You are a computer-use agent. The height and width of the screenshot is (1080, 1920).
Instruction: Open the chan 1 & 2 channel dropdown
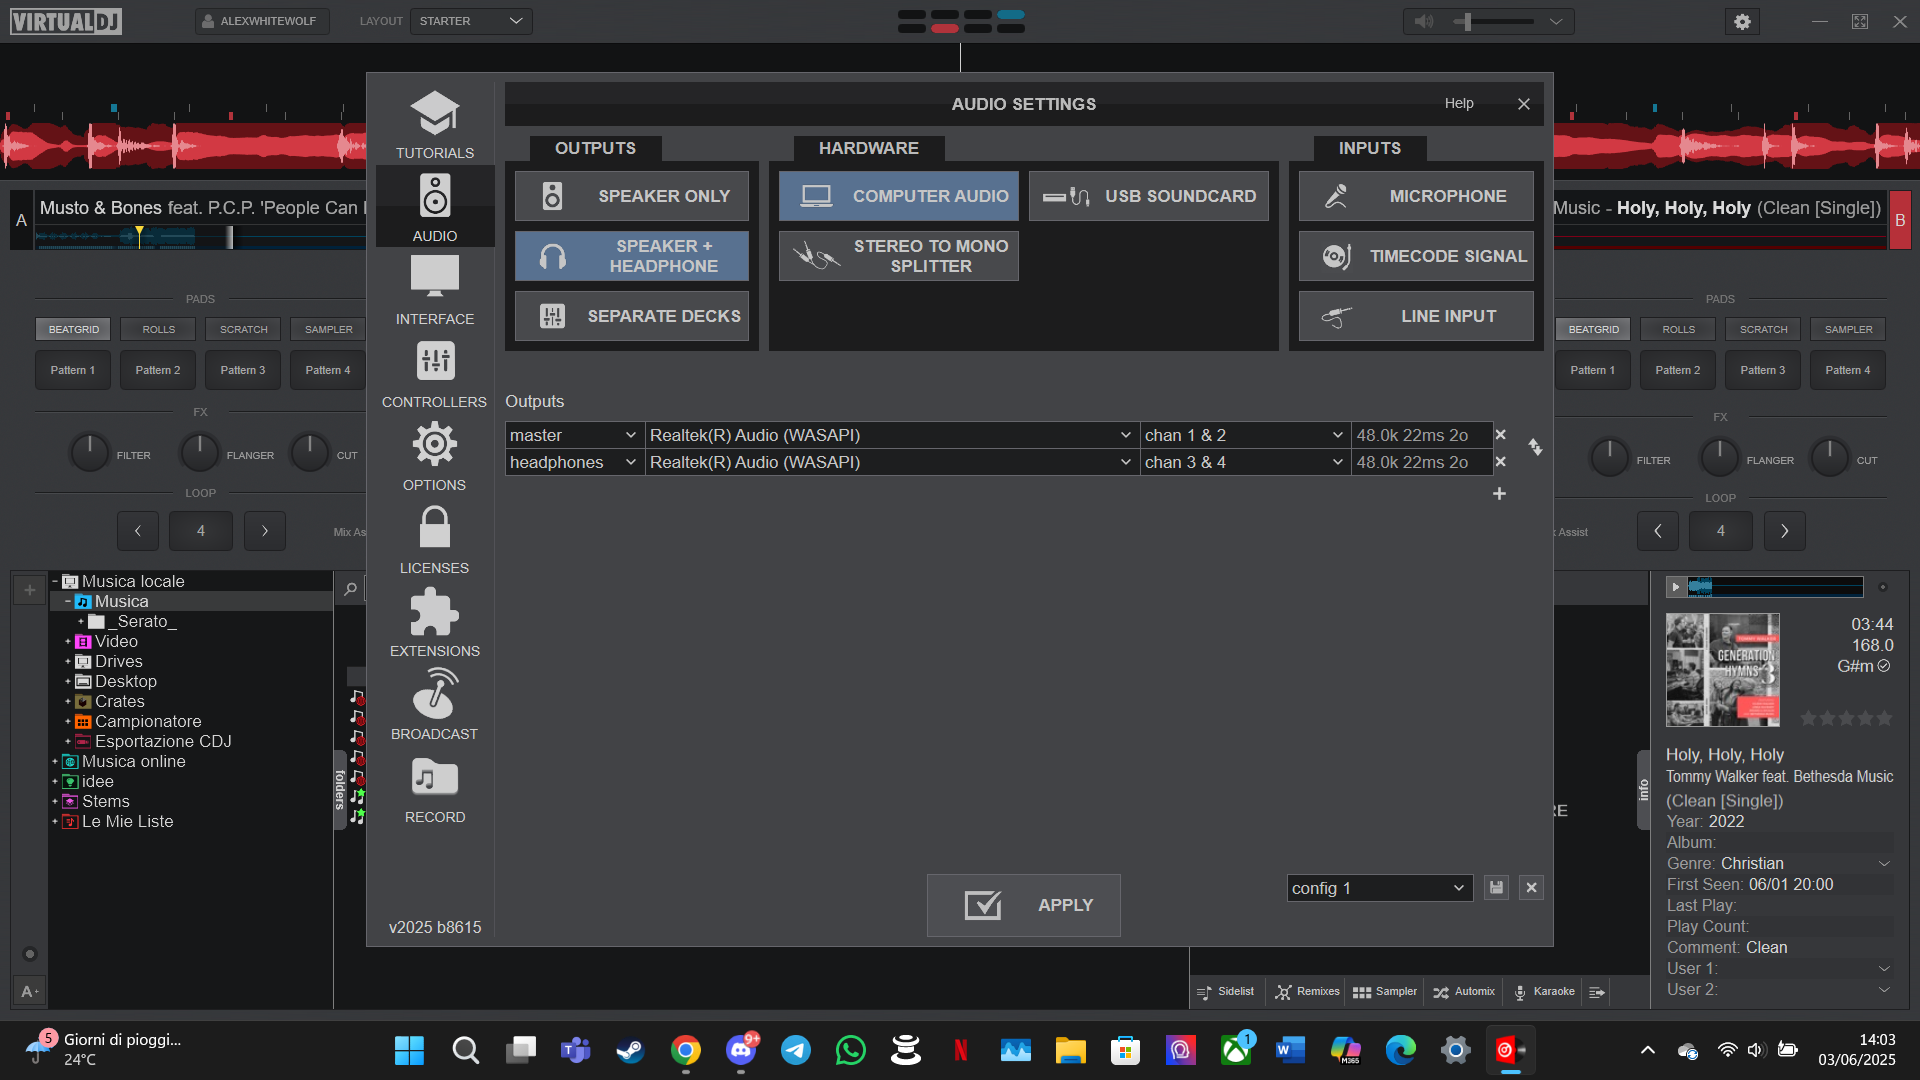(1245, 435)
